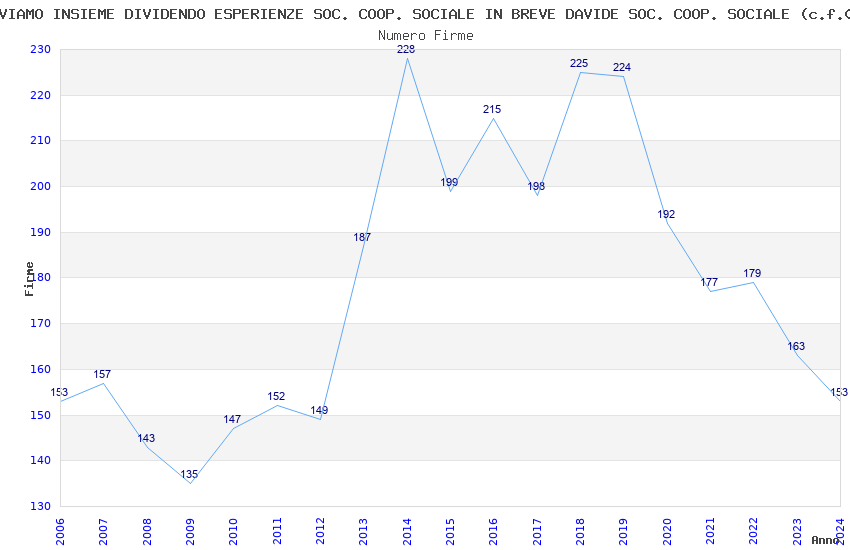Click the 215 data label at 2016
The width and height of the screenshot is (850, 550).
pyautogui.click(x=492, y=109)
